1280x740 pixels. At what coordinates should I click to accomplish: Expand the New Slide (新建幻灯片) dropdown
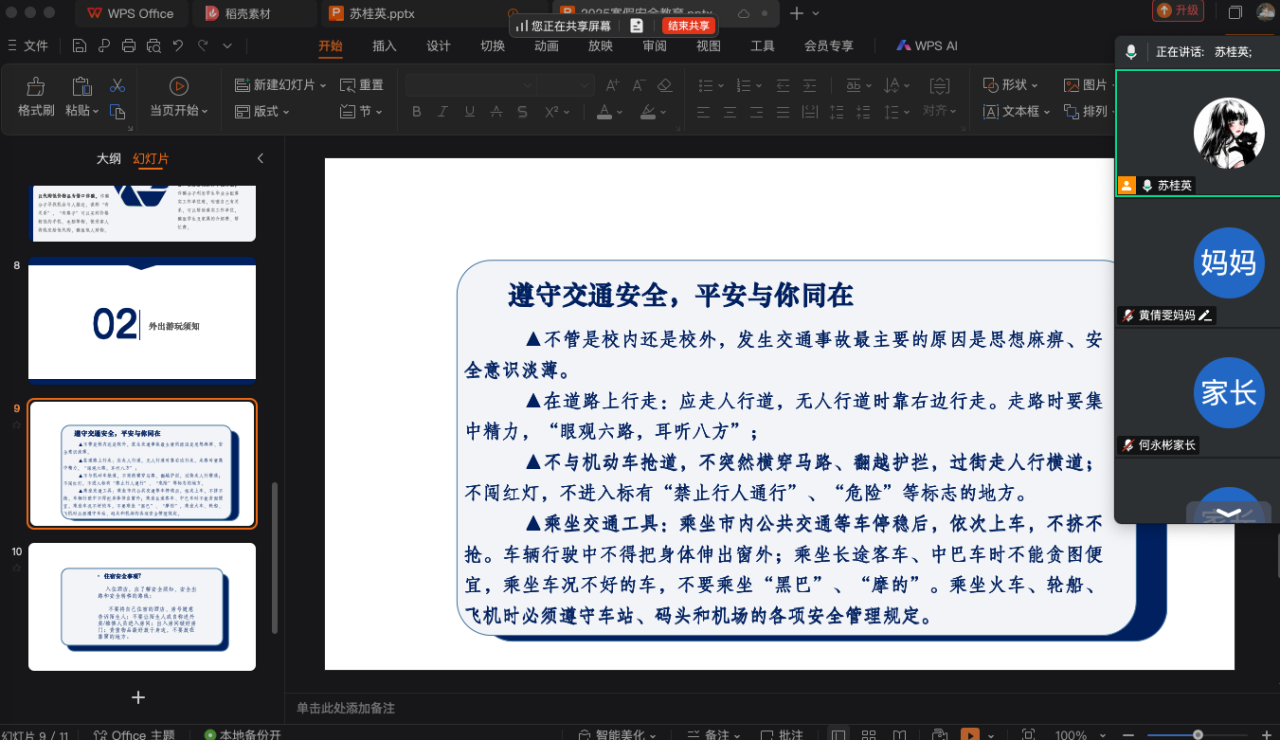pyautogui.click(x=323, y=86)
